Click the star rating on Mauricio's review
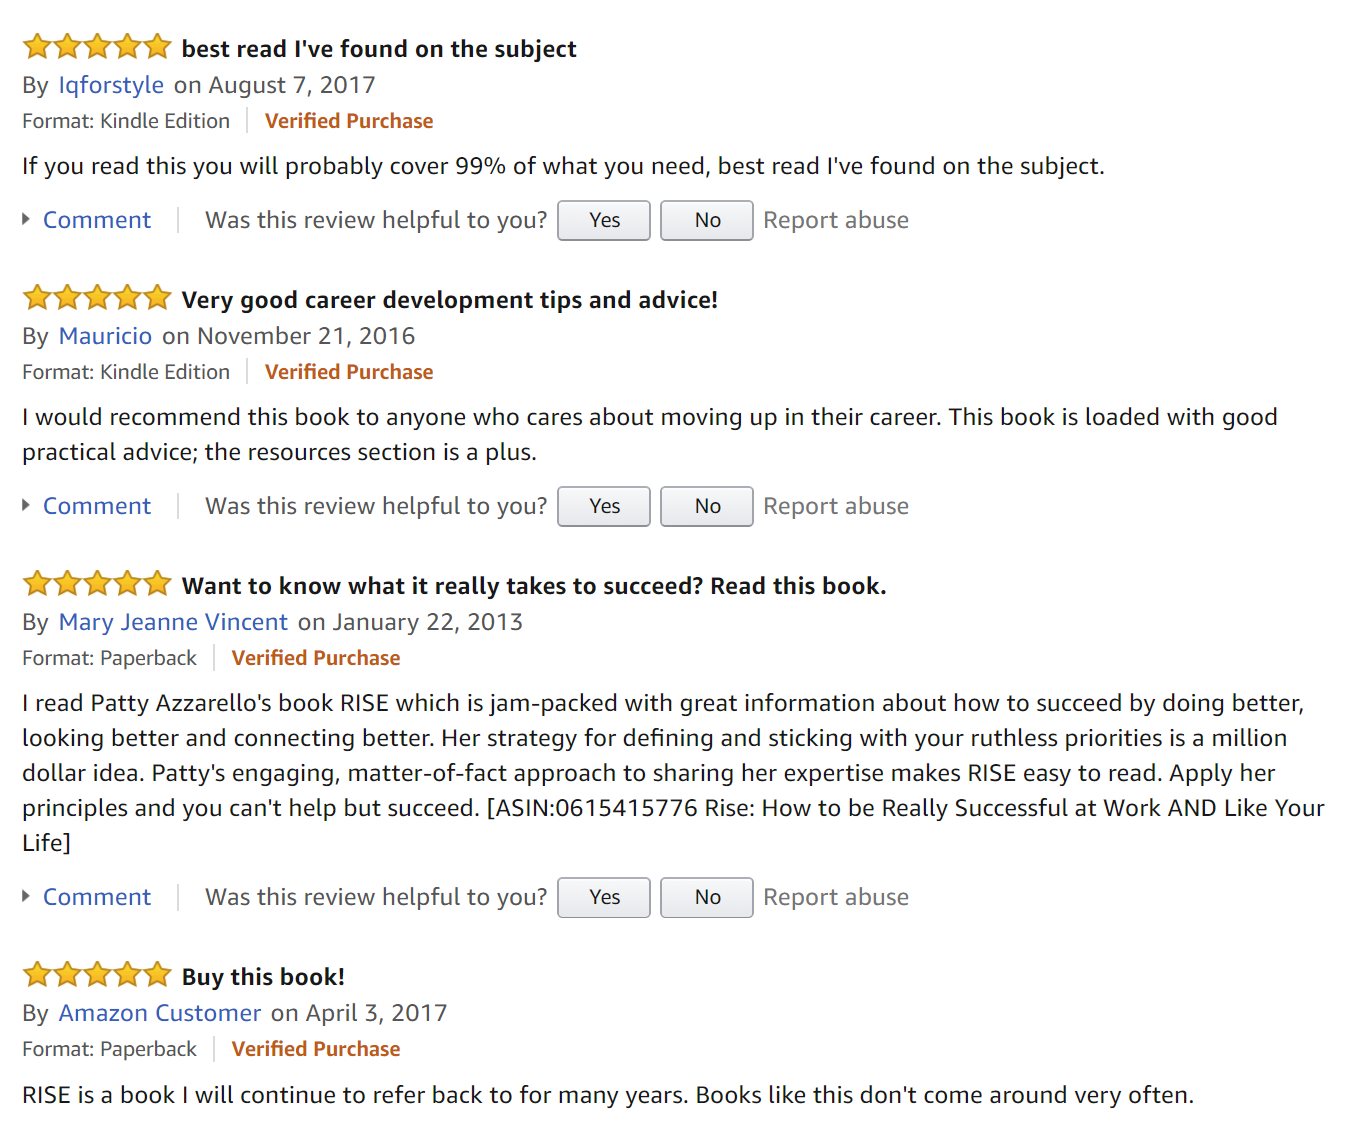 click(x=97, y=298)
